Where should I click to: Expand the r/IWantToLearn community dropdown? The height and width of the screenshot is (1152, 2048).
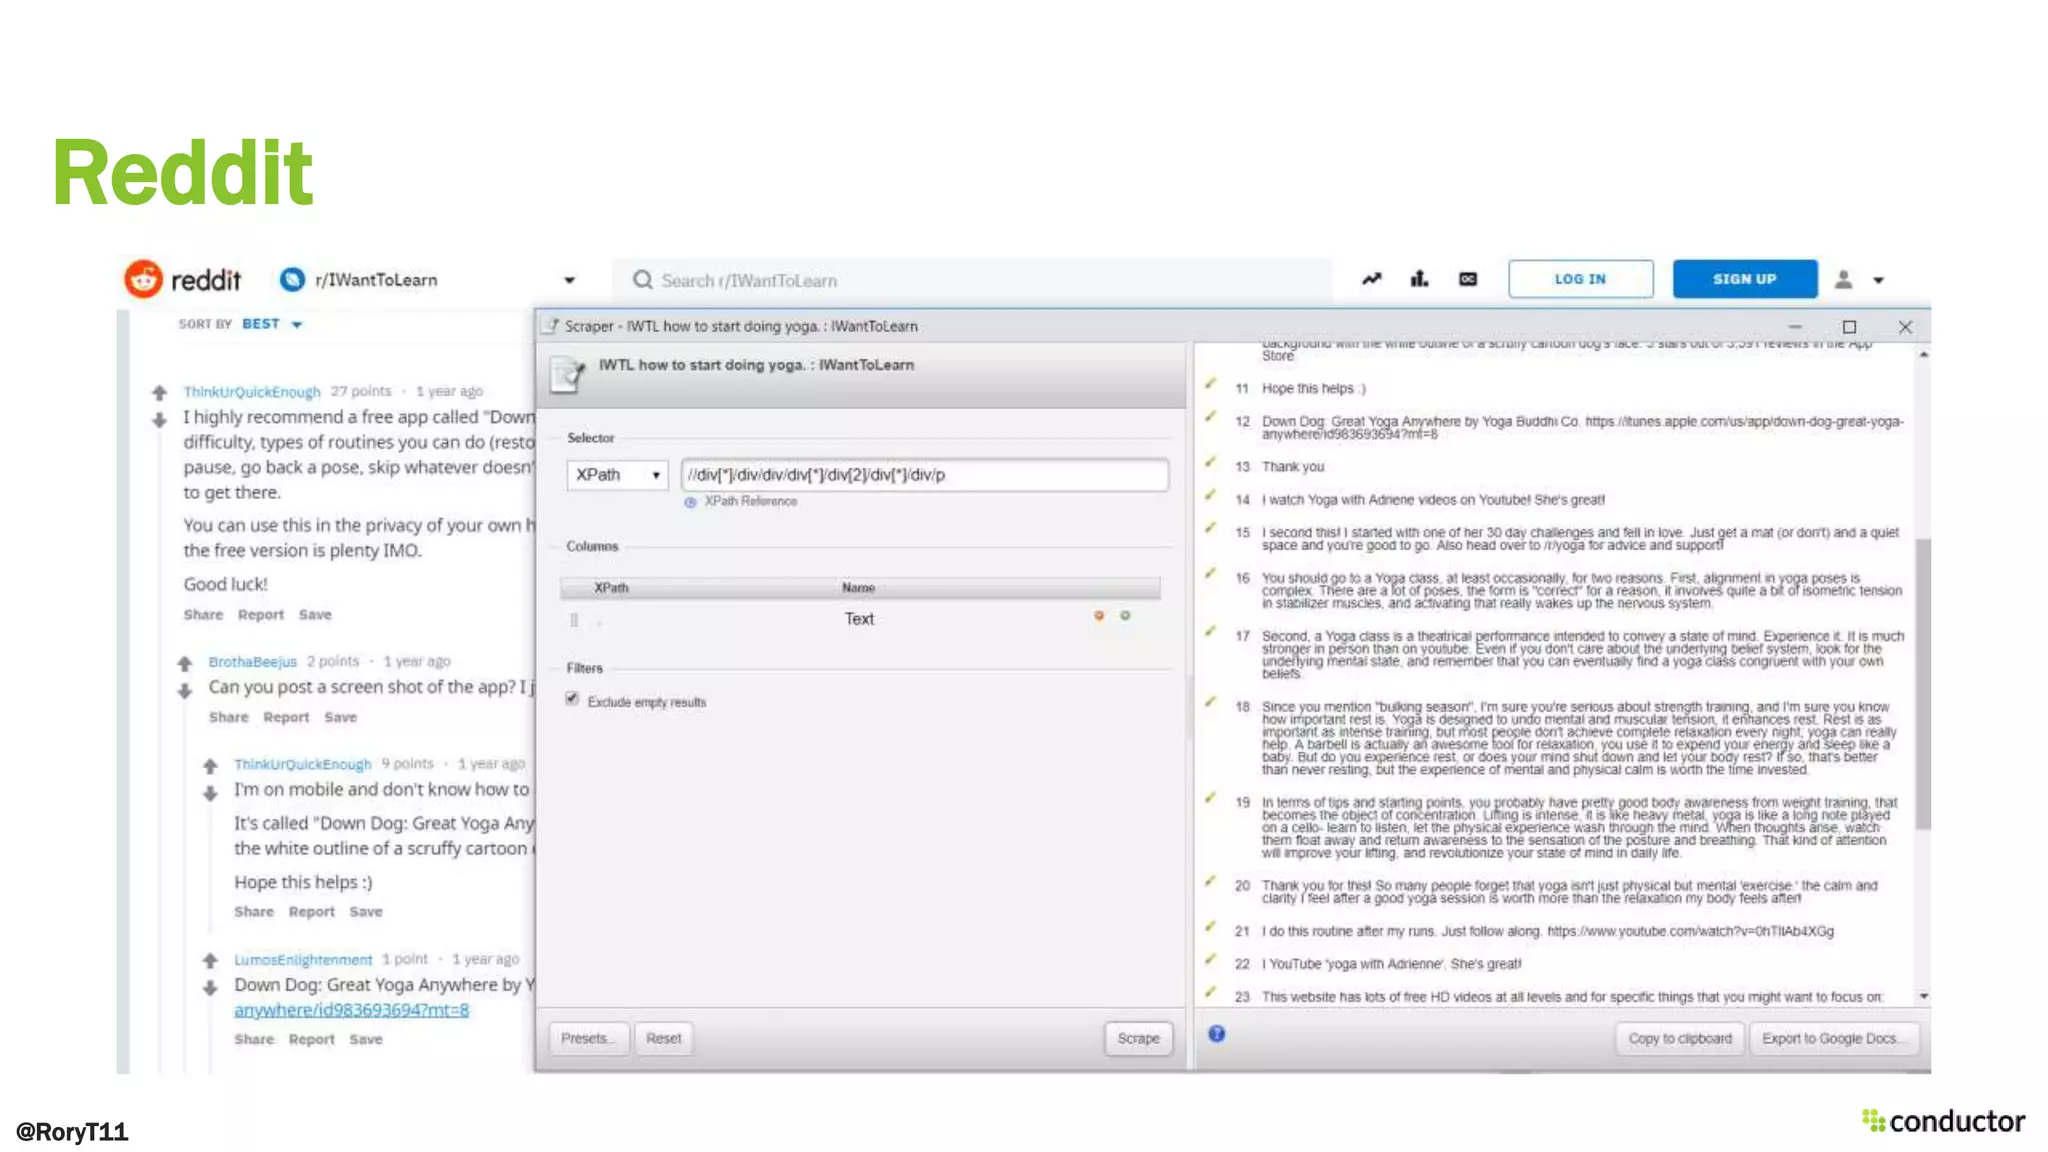coord(569,280)
